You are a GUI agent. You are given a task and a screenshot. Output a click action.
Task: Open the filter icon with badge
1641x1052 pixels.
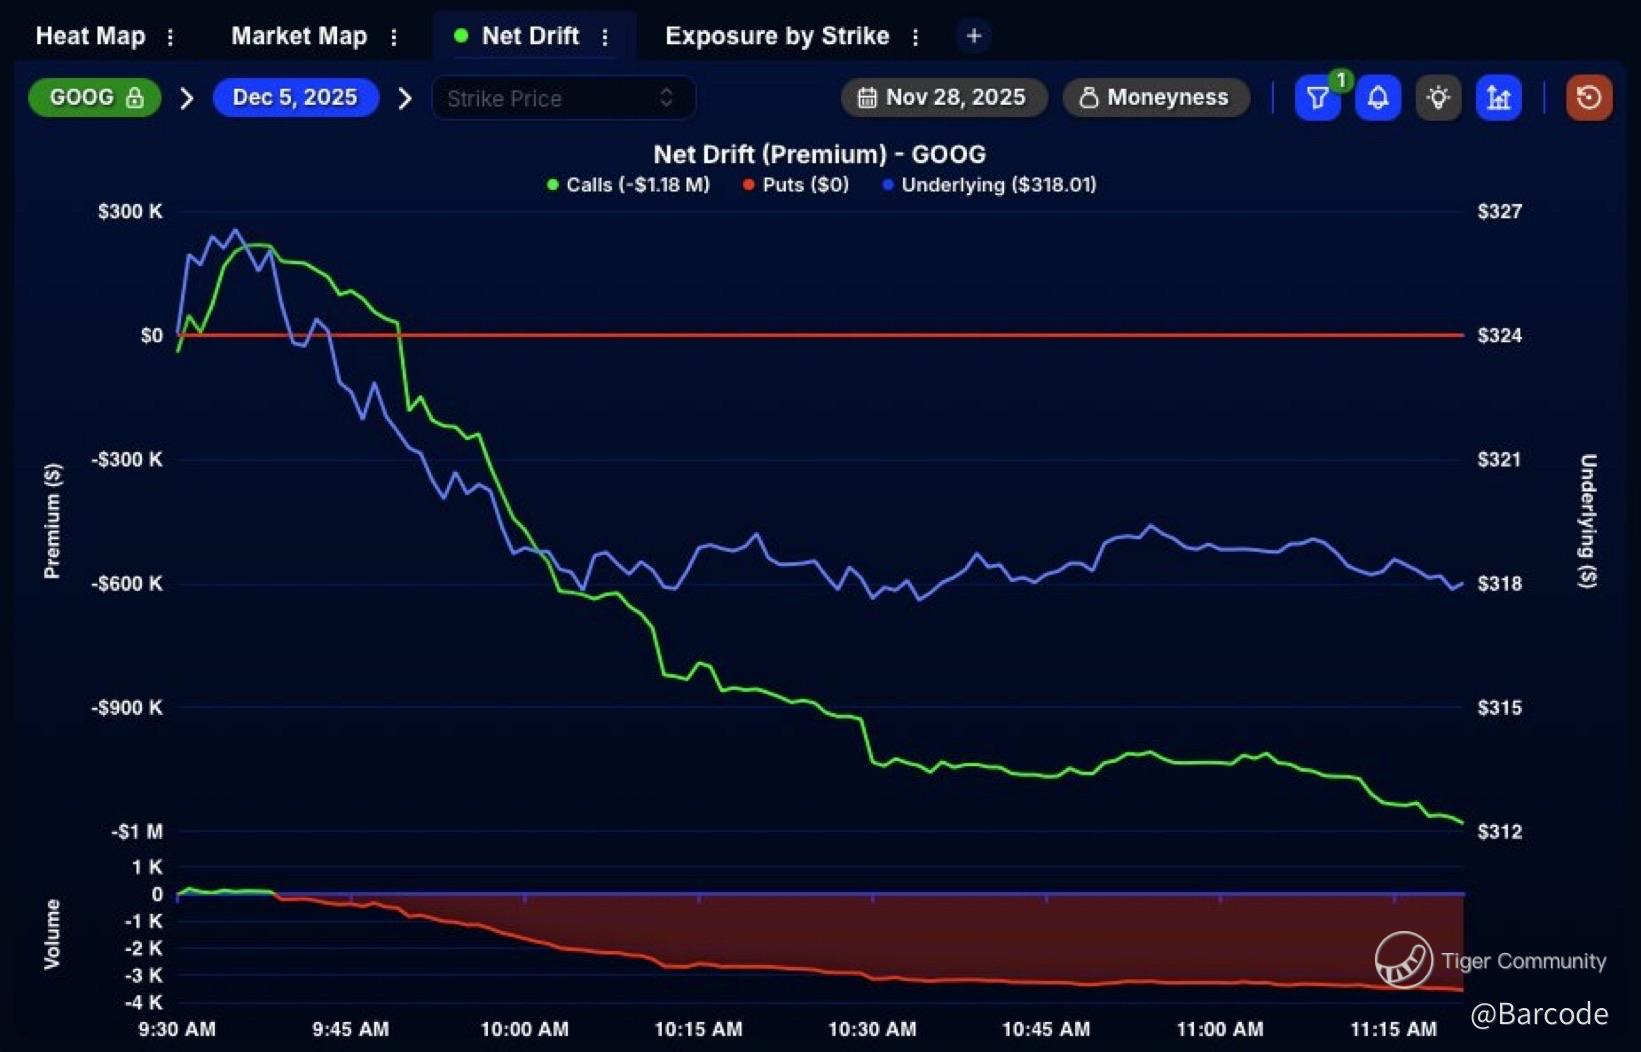pos(1317,98)
